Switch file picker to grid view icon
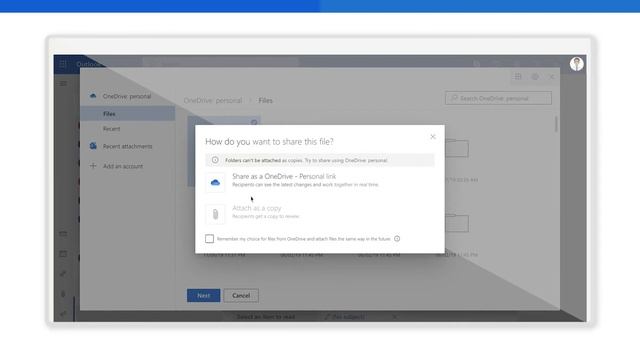Screen dimensions: 640x360 pyautogui.click(x=518, y=76)
